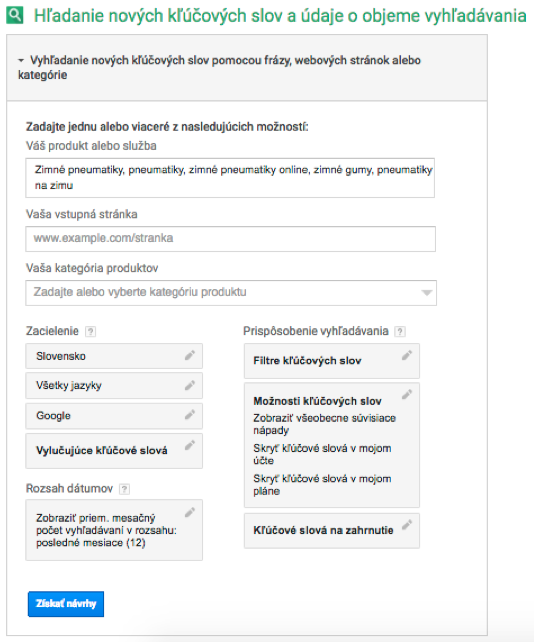Edit the Slovensko location targeting pencil
This screenshot has height=642, width=534.
[190, 355]
